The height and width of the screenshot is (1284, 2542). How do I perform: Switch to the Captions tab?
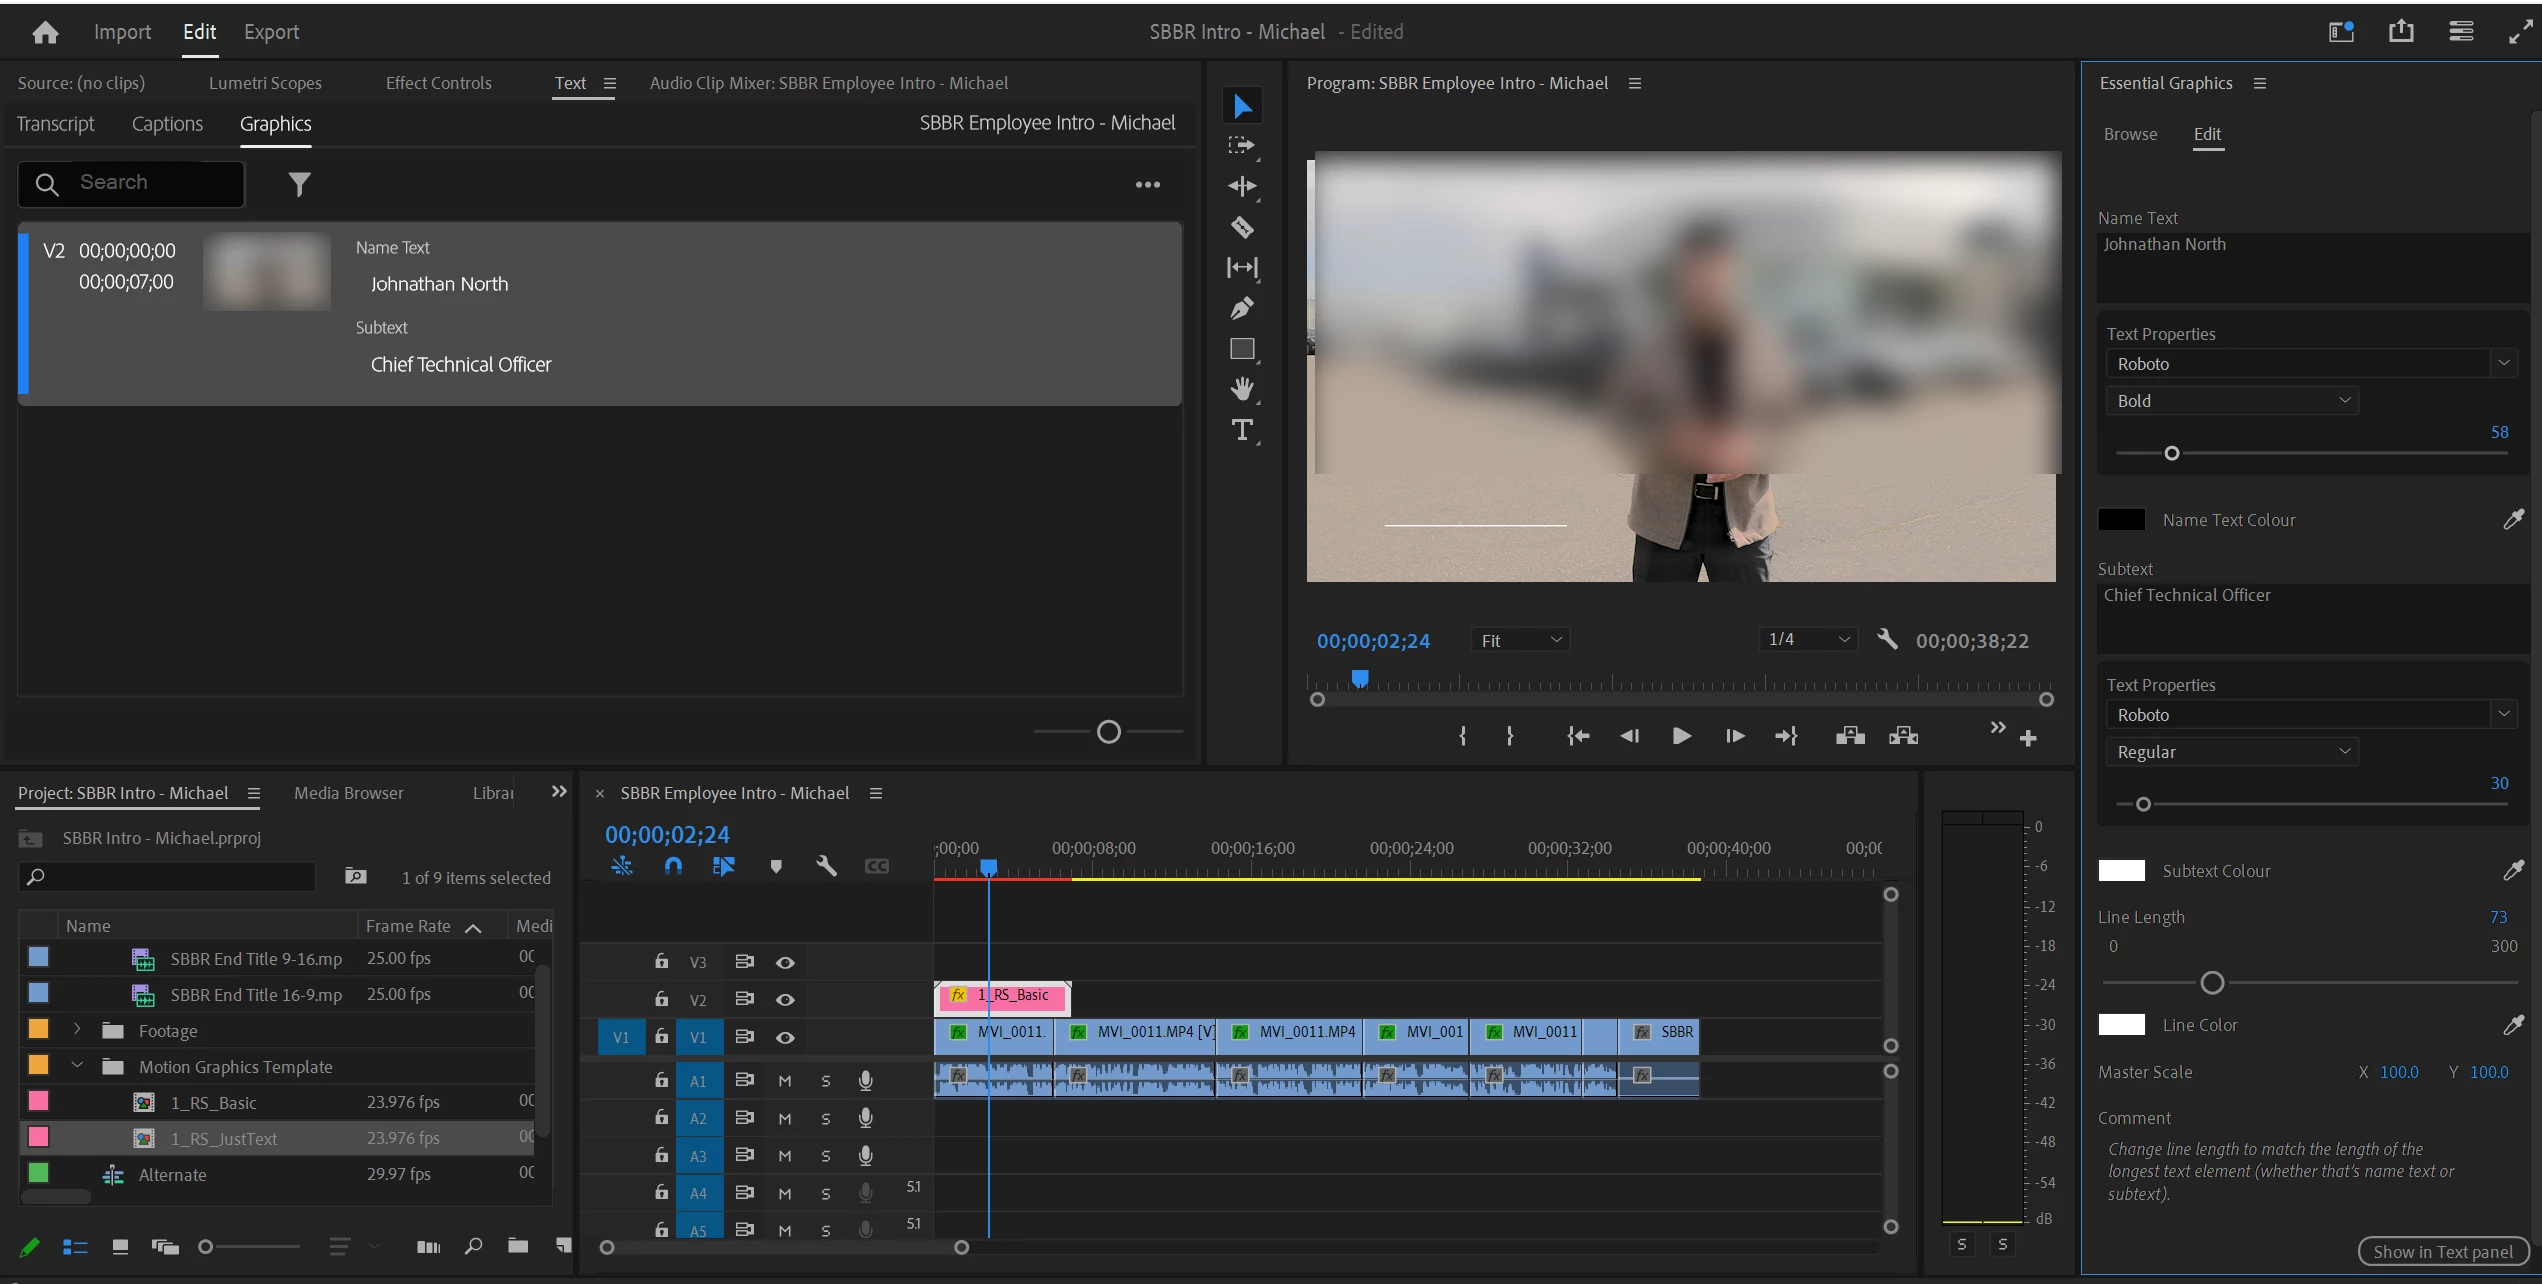[x=167, y=124]
